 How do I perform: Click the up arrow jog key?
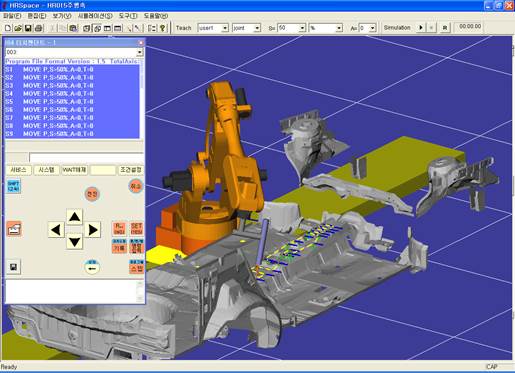(74, 217)
